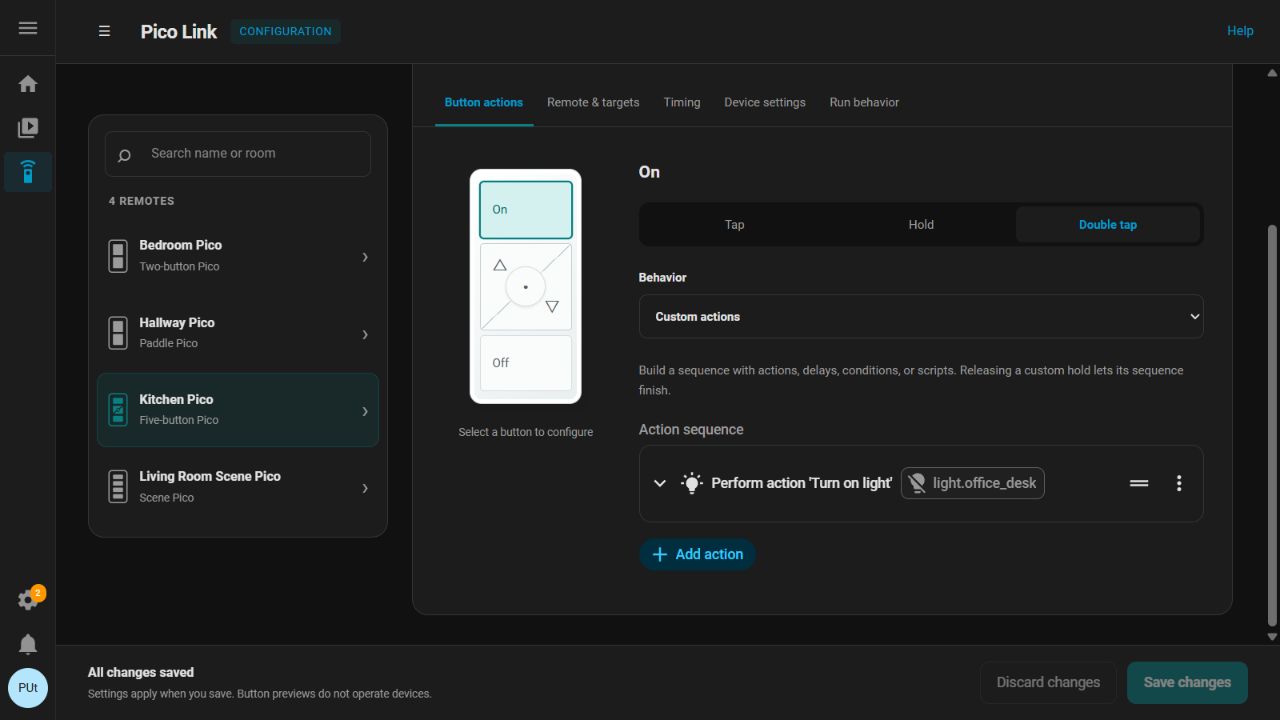Select the lower triangle button on remote
This screenshot has width=1280, height=720.
[x=552, y=307]
